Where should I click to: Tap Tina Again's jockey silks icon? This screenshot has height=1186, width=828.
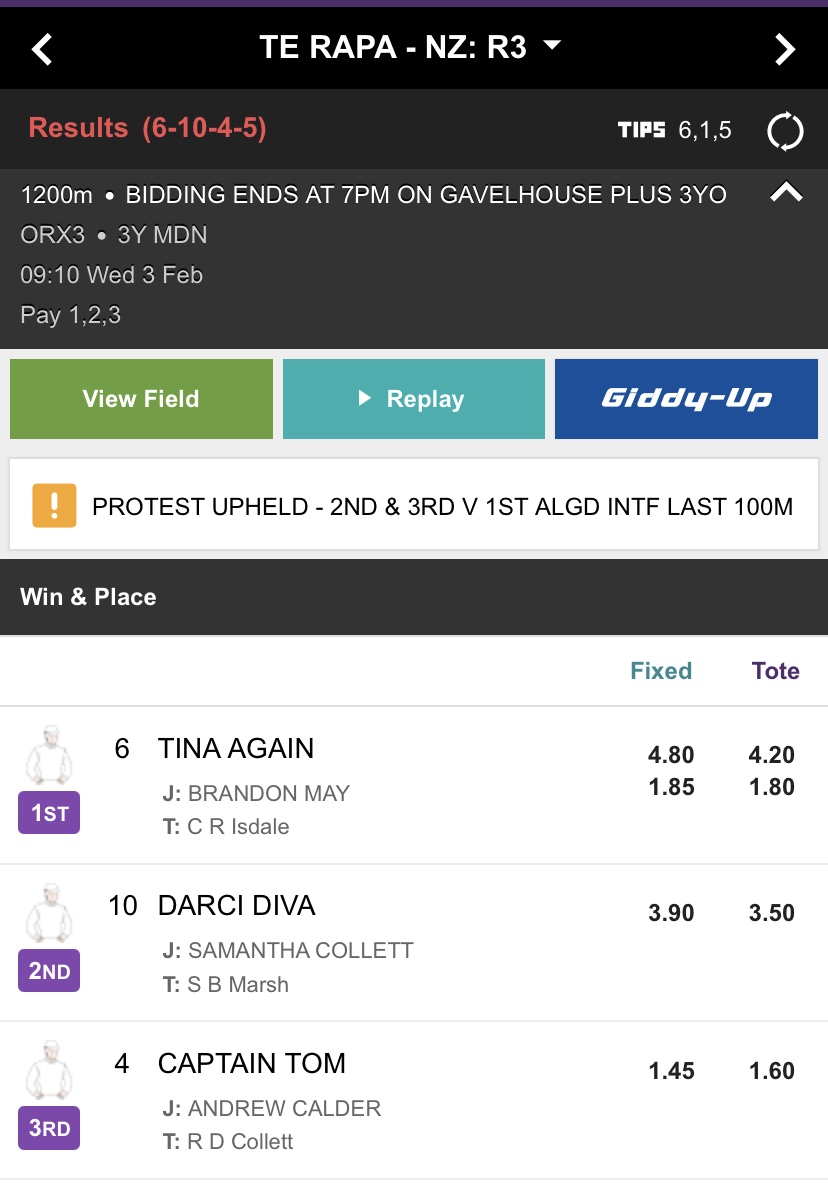(x=48, y=759)
